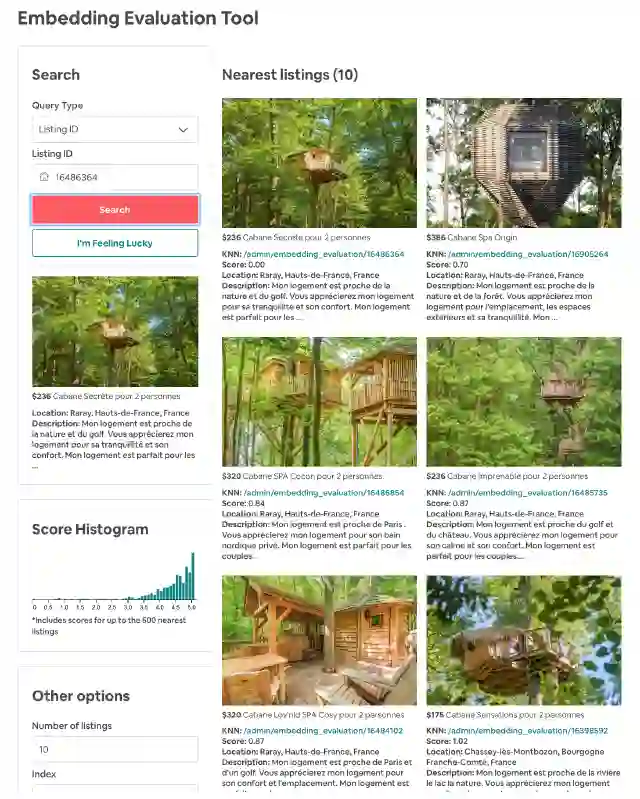Screen dimensions: 640x799
Task: Click the Cabane SPA Cocon listing photo
Action: [x=319, y=402]
